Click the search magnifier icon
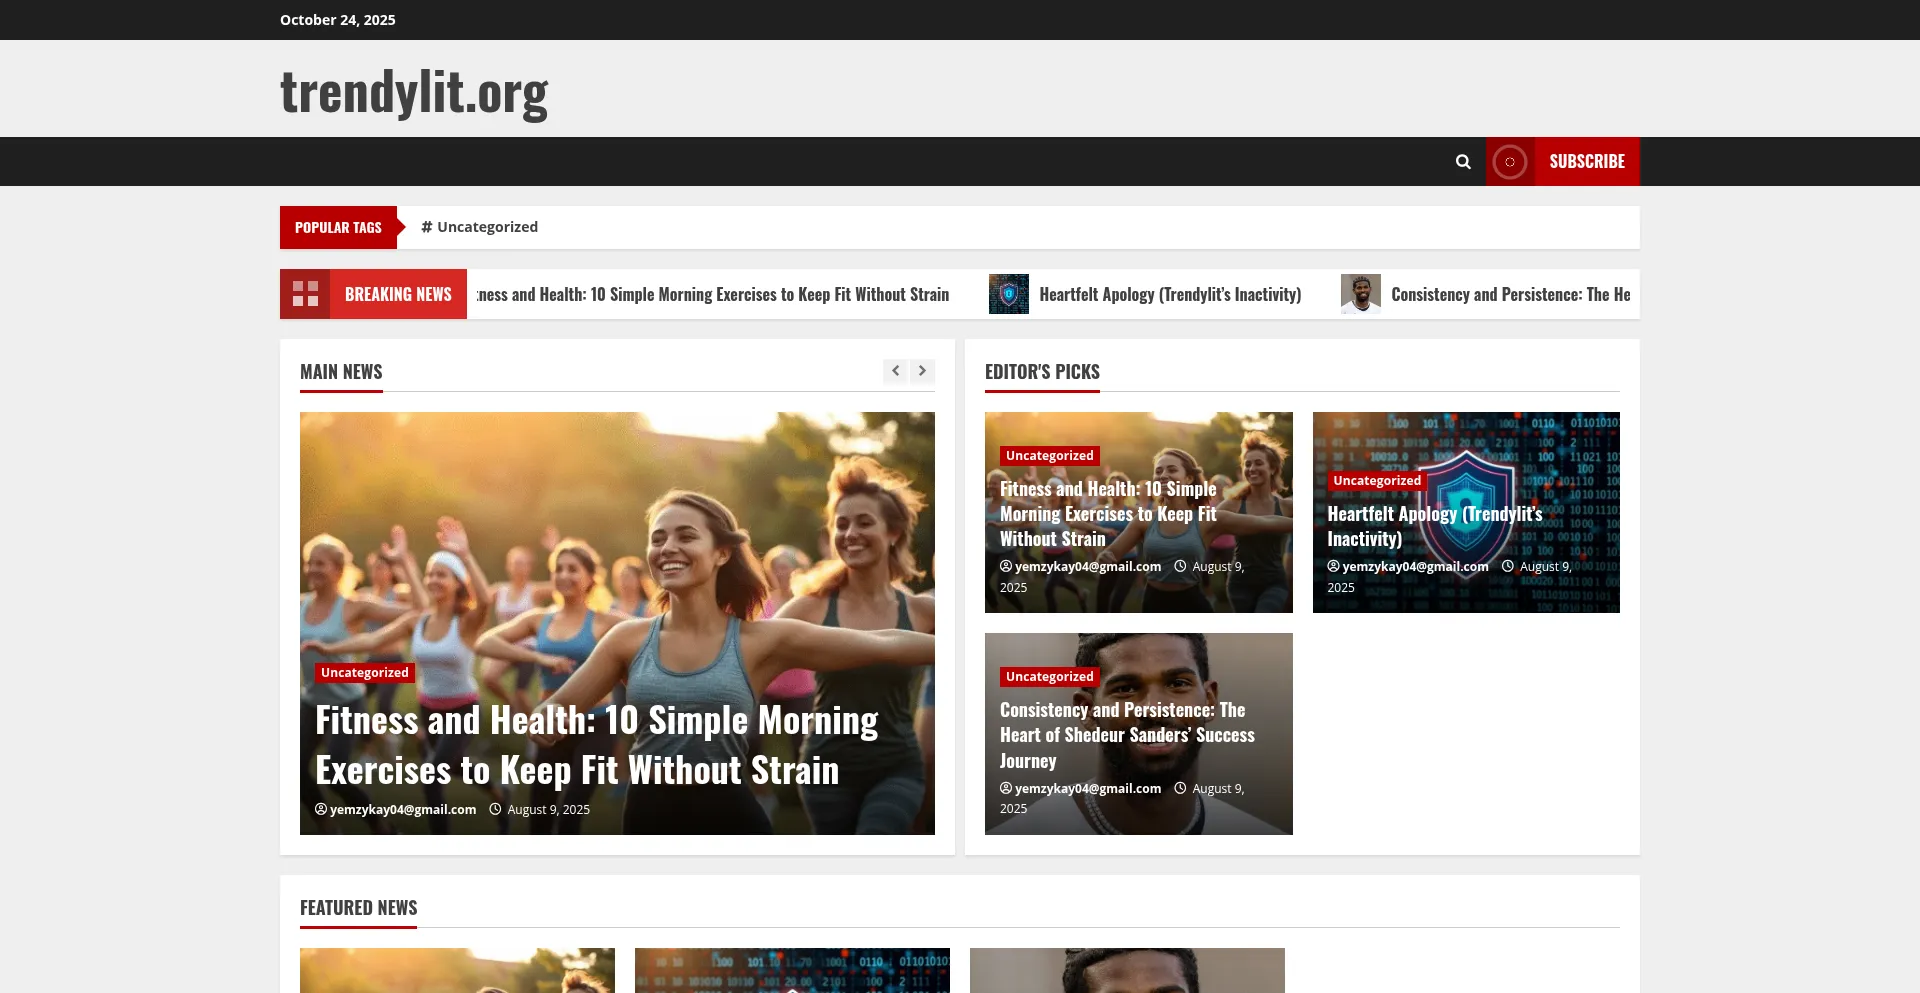1920x993 pixels. (x=1463, y=162)
